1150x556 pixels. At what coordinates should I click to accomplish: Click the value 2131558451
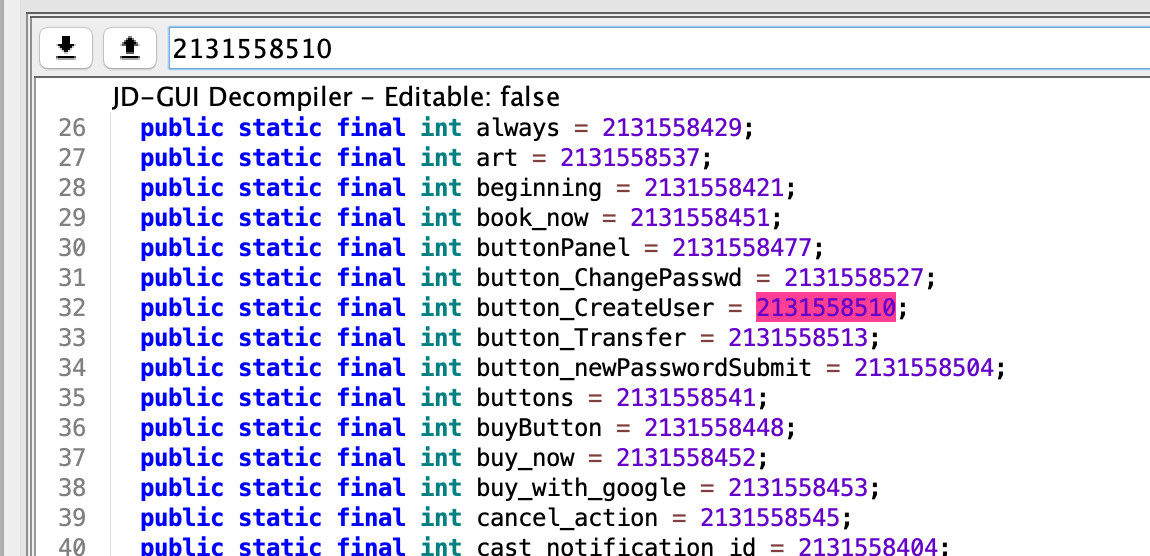[700, 218]
